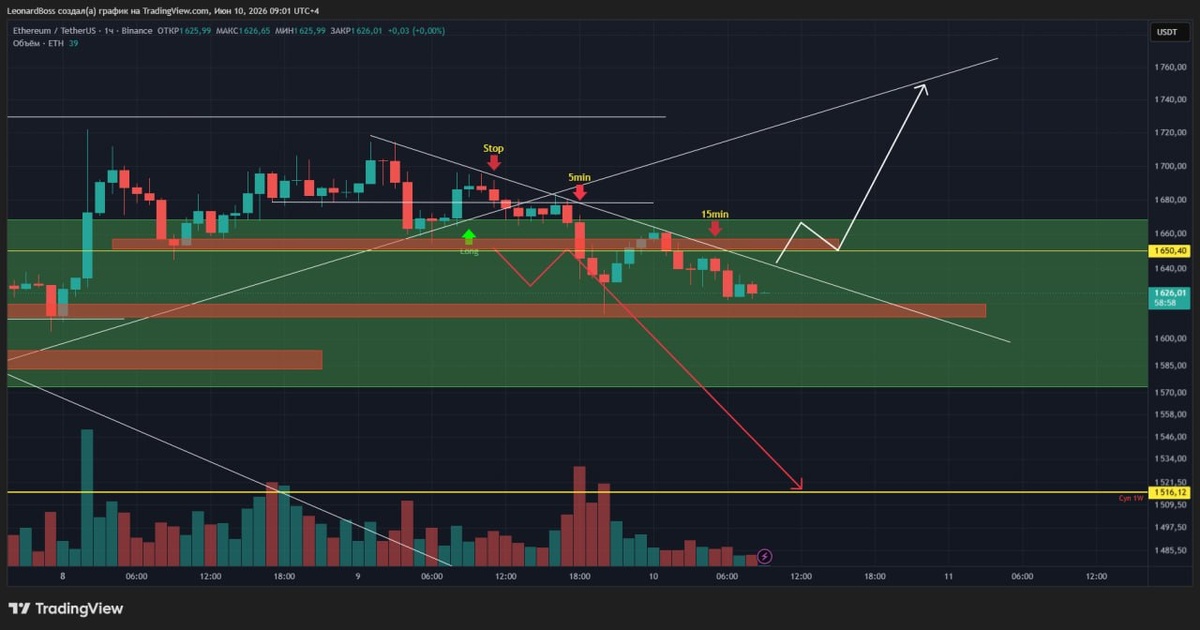This screenshot has height=630, width=1200.
Task: Select the yellow 5min text label
Action: coord(579,177)
